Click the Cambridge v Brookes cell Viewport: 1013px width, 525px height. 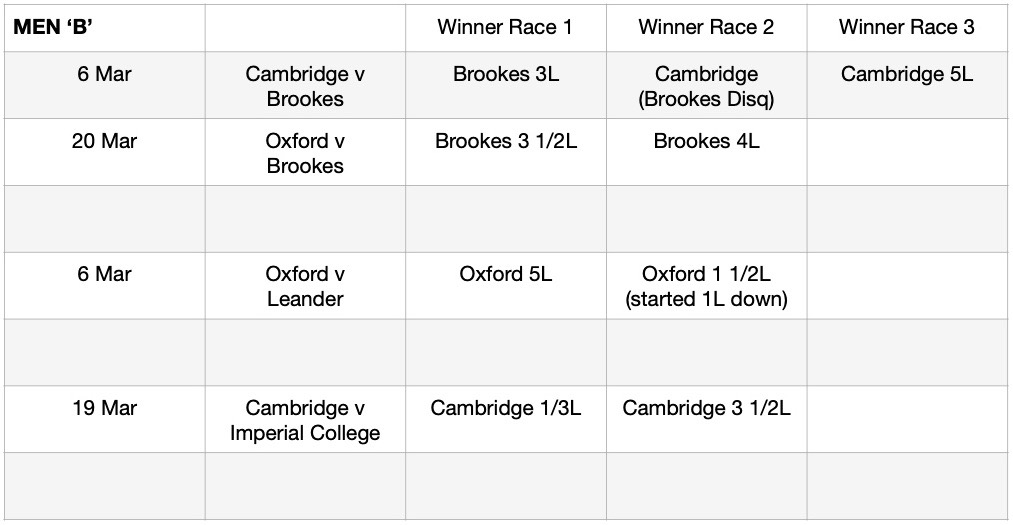[x=305, y=86]
